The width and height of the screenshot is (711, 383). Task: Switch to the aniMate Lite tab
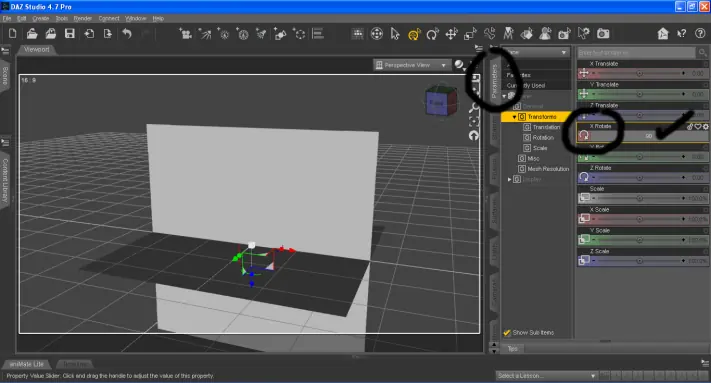tap(27, 364)
